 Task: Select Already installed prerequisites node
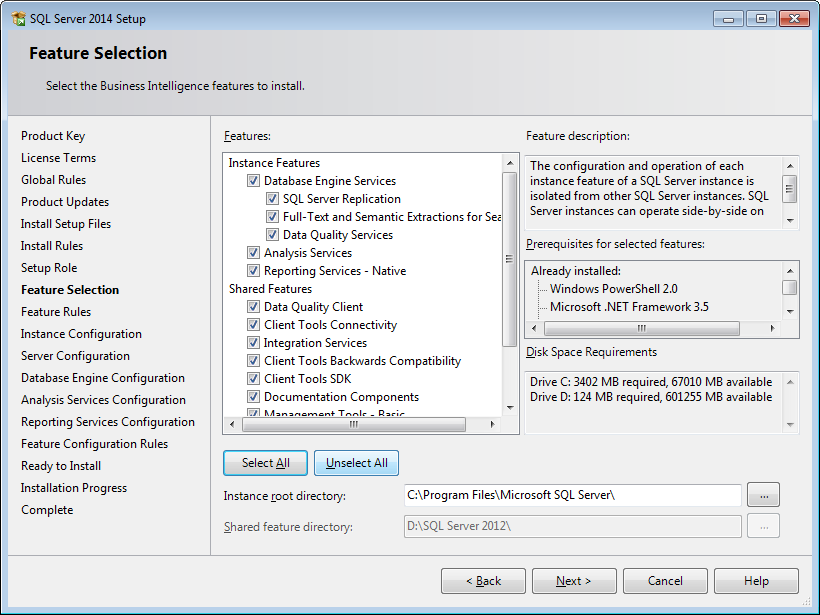576,271
